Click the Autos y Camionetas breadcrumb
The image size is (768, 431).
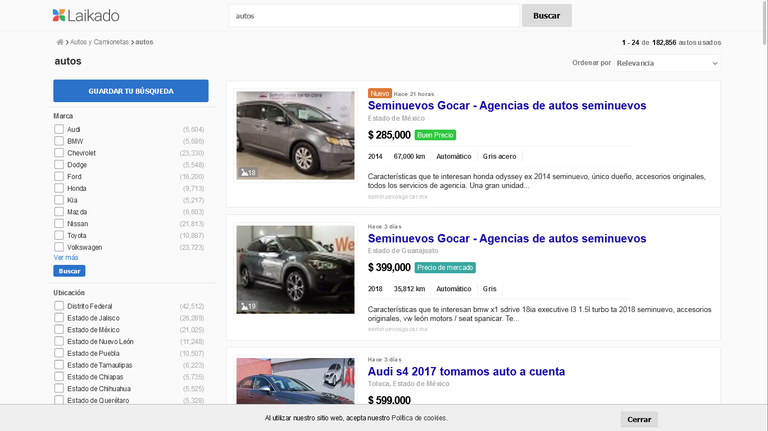[x=99, y=42]
